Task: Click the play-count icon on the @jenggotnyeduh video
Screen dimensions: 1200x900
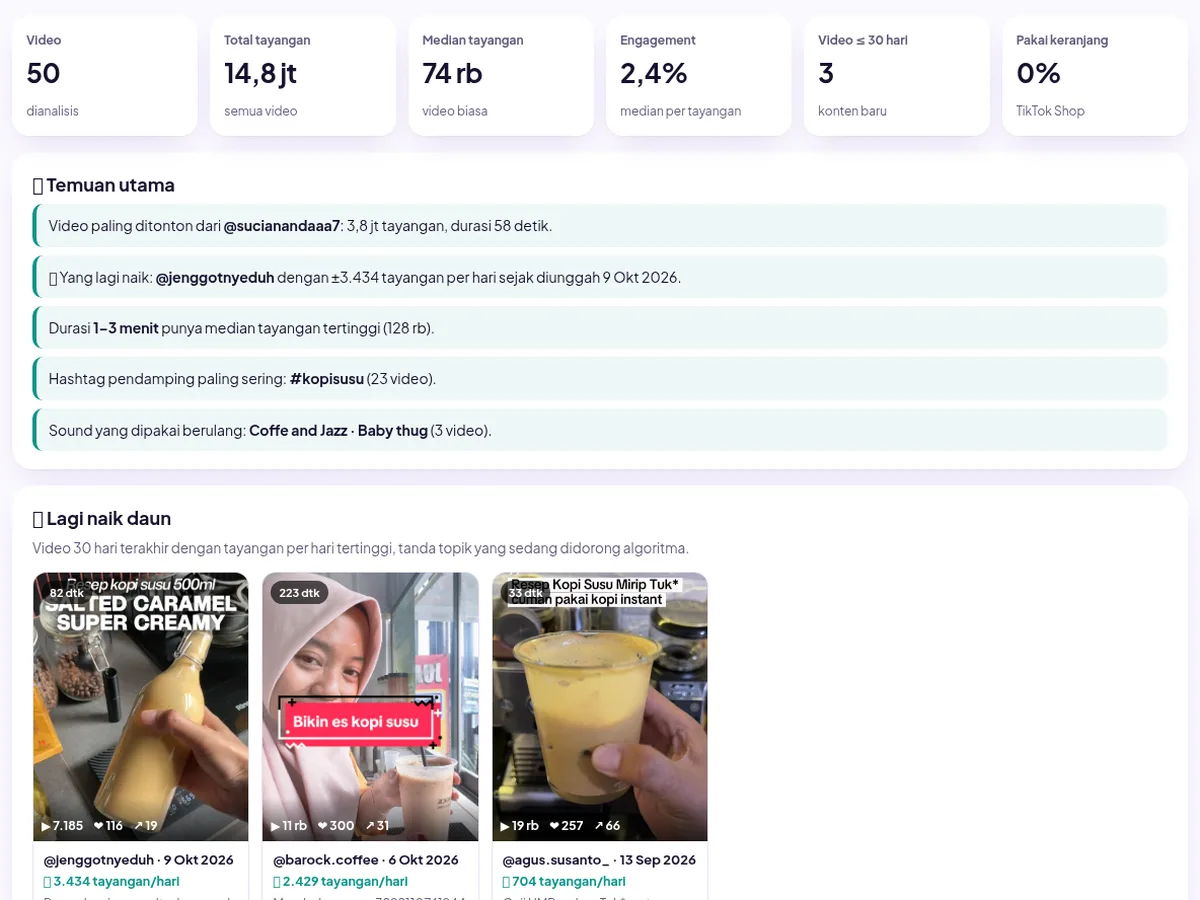Action: pos(46,826)
